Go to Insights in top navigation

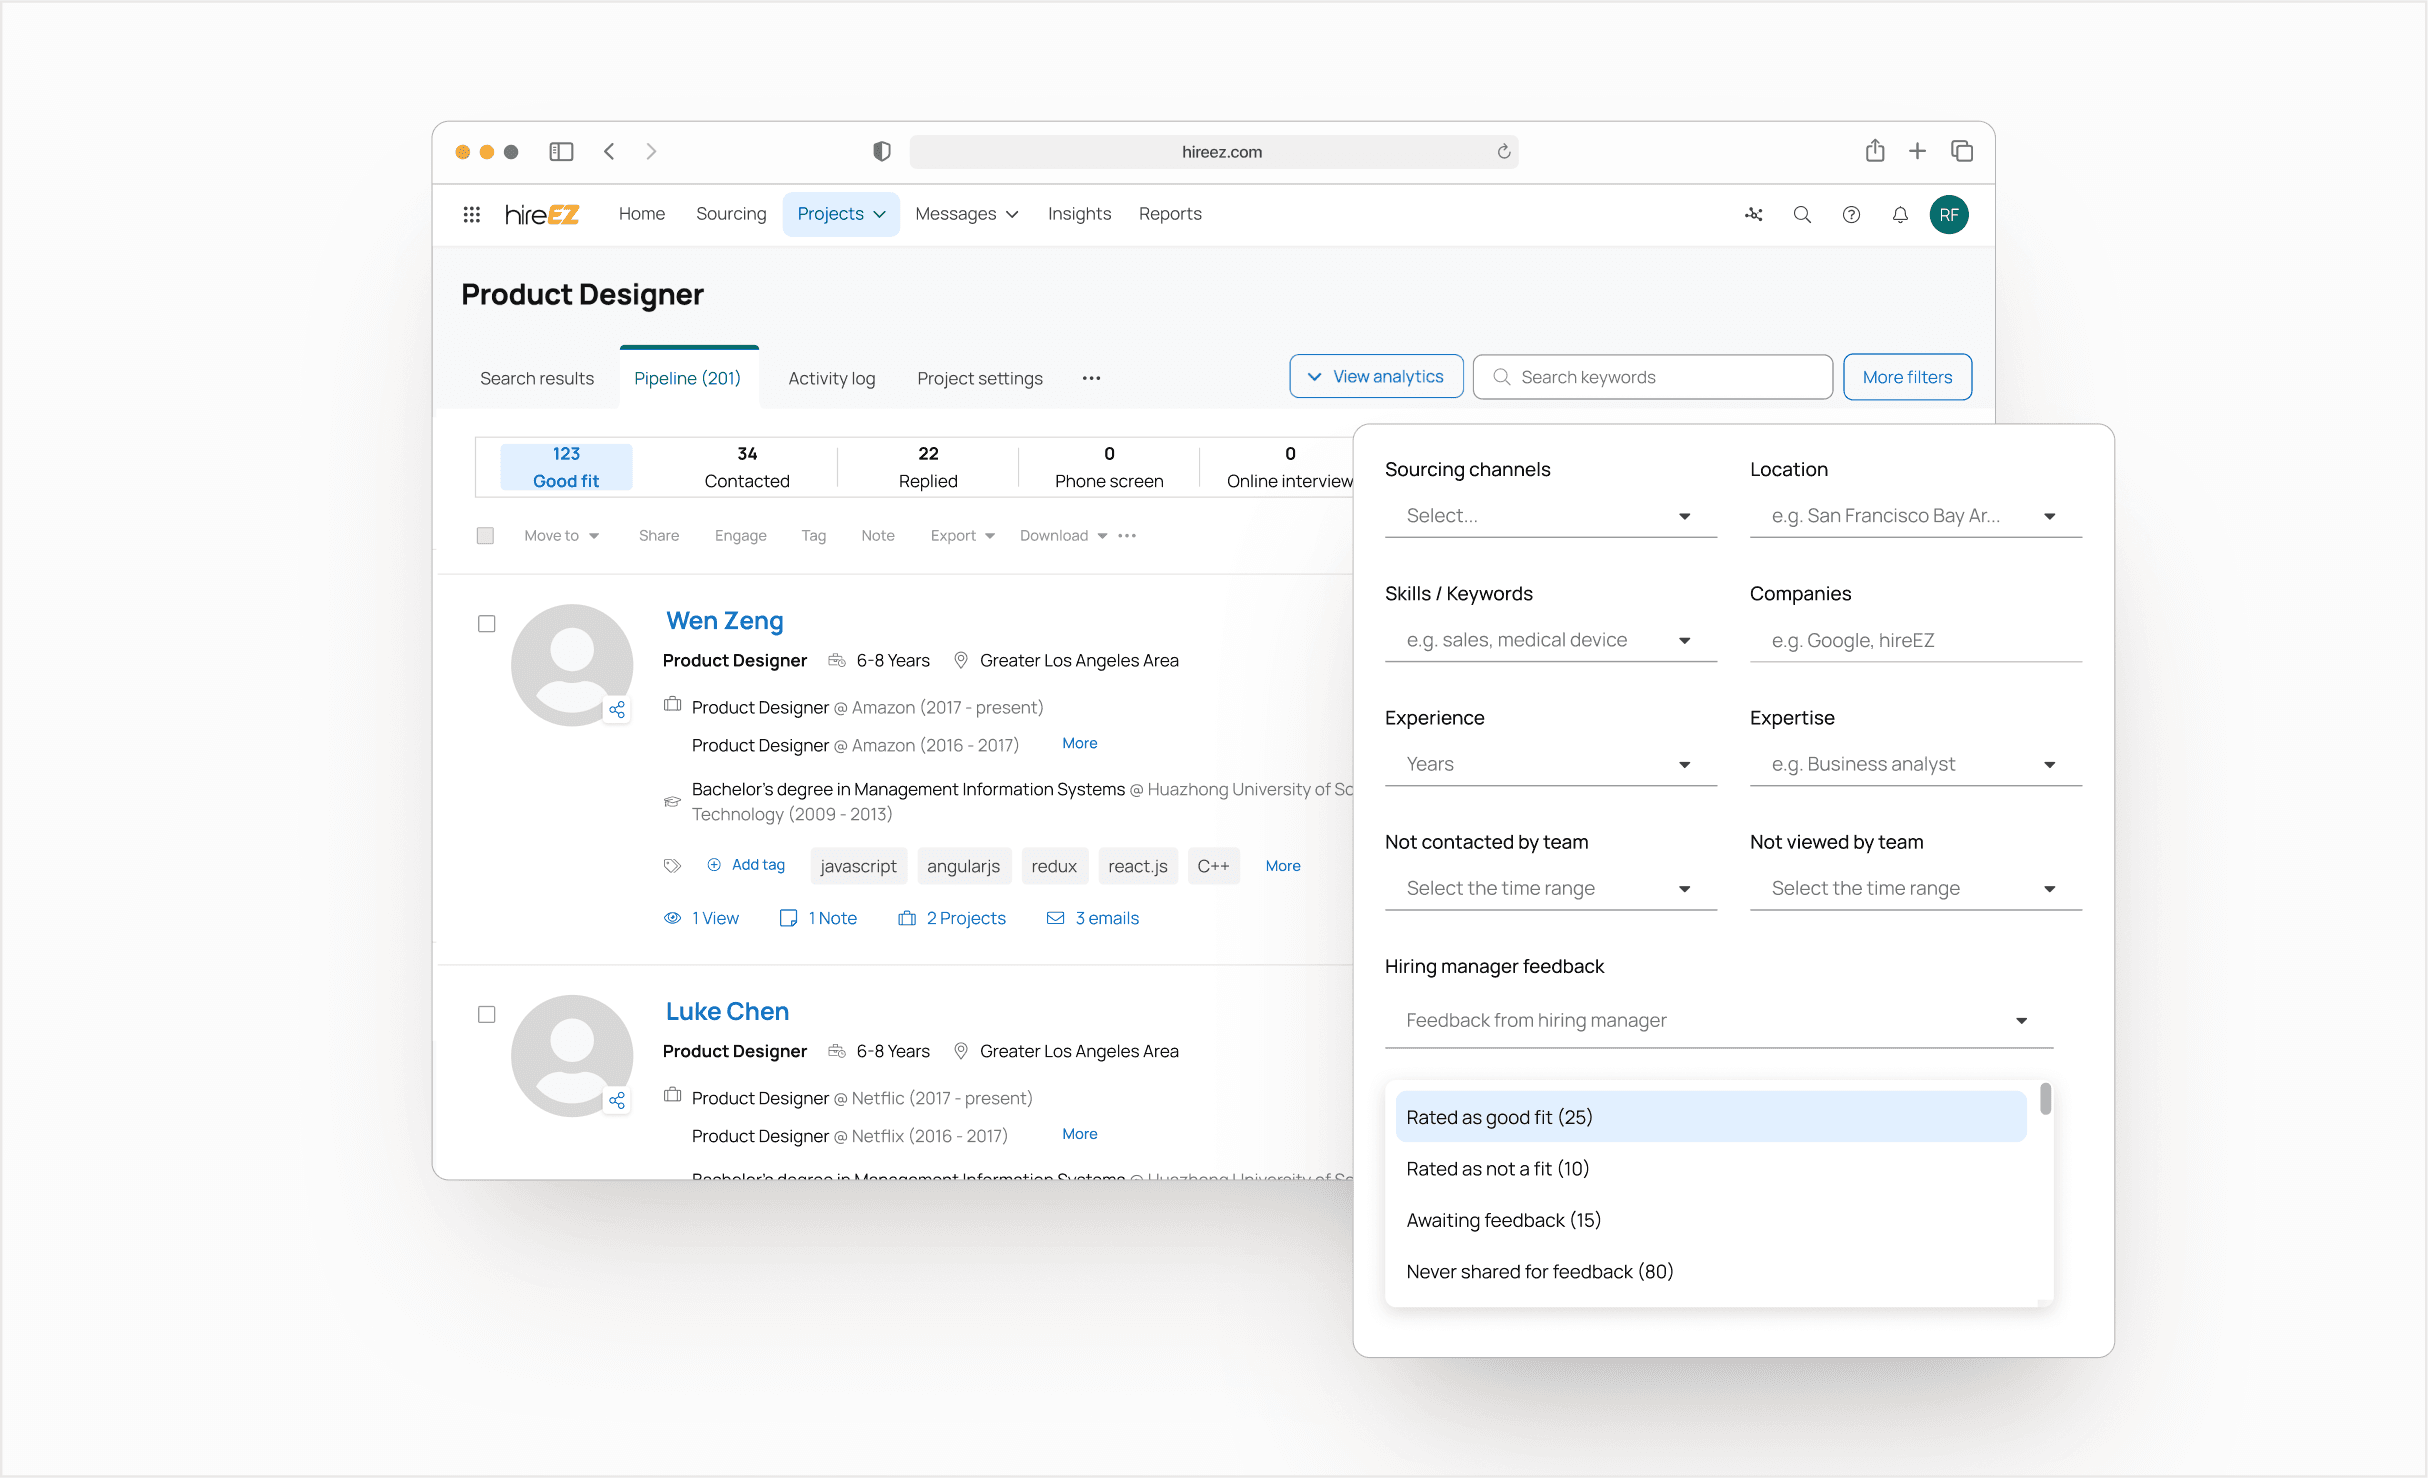1079,214
